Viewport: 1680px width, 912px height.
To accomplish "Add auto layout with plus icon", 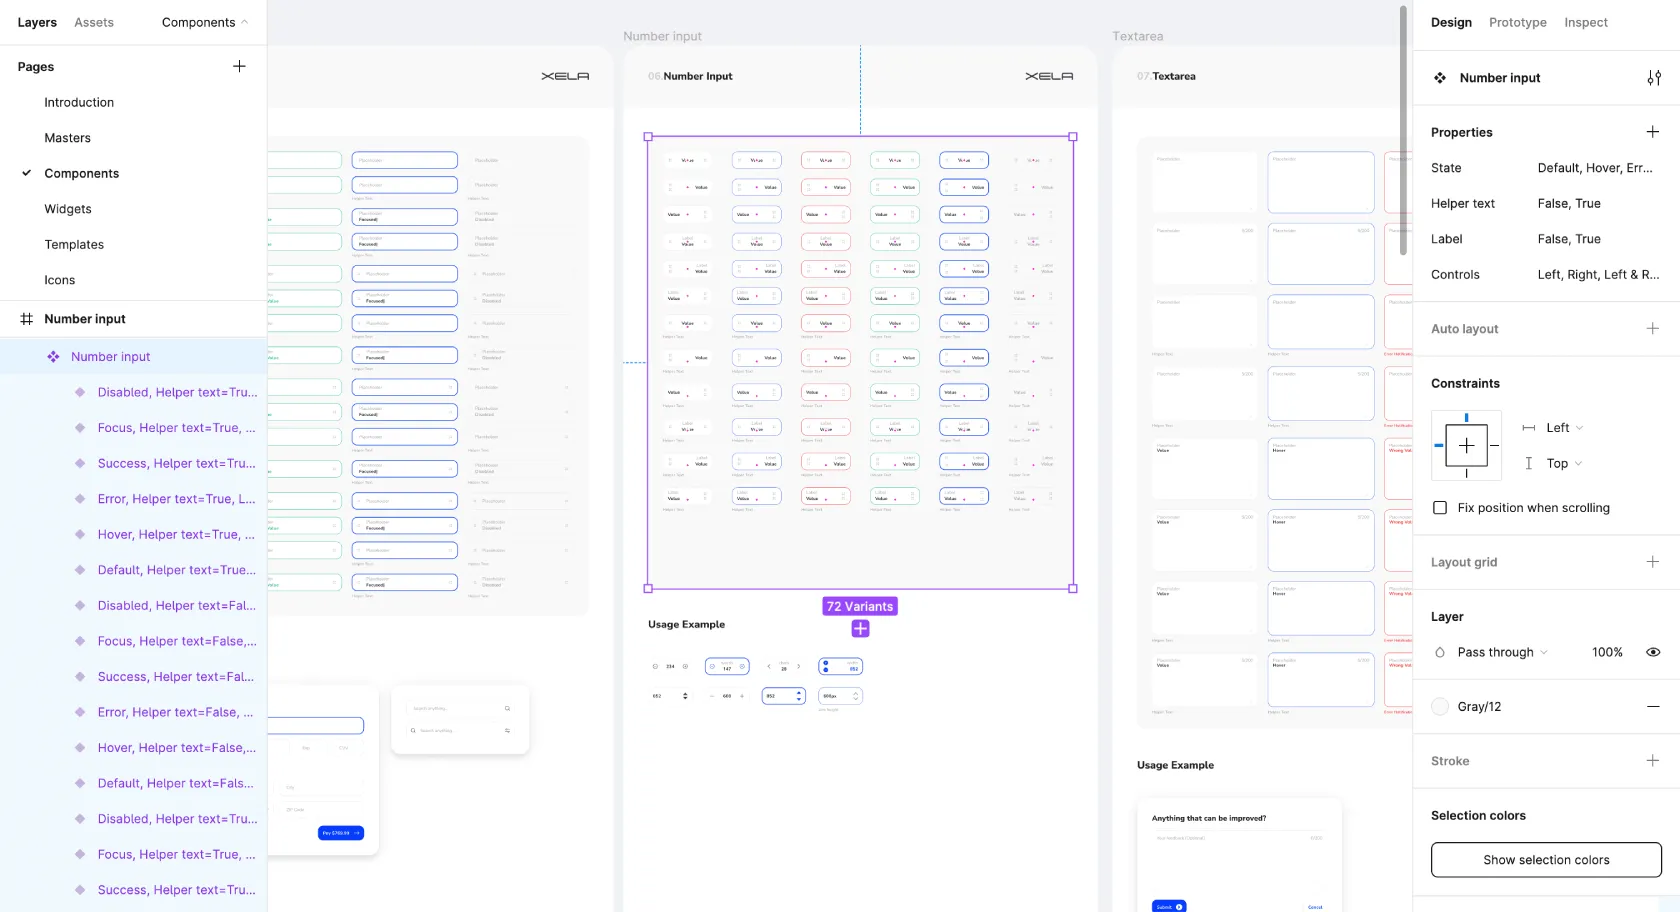I will point(1652,329).
